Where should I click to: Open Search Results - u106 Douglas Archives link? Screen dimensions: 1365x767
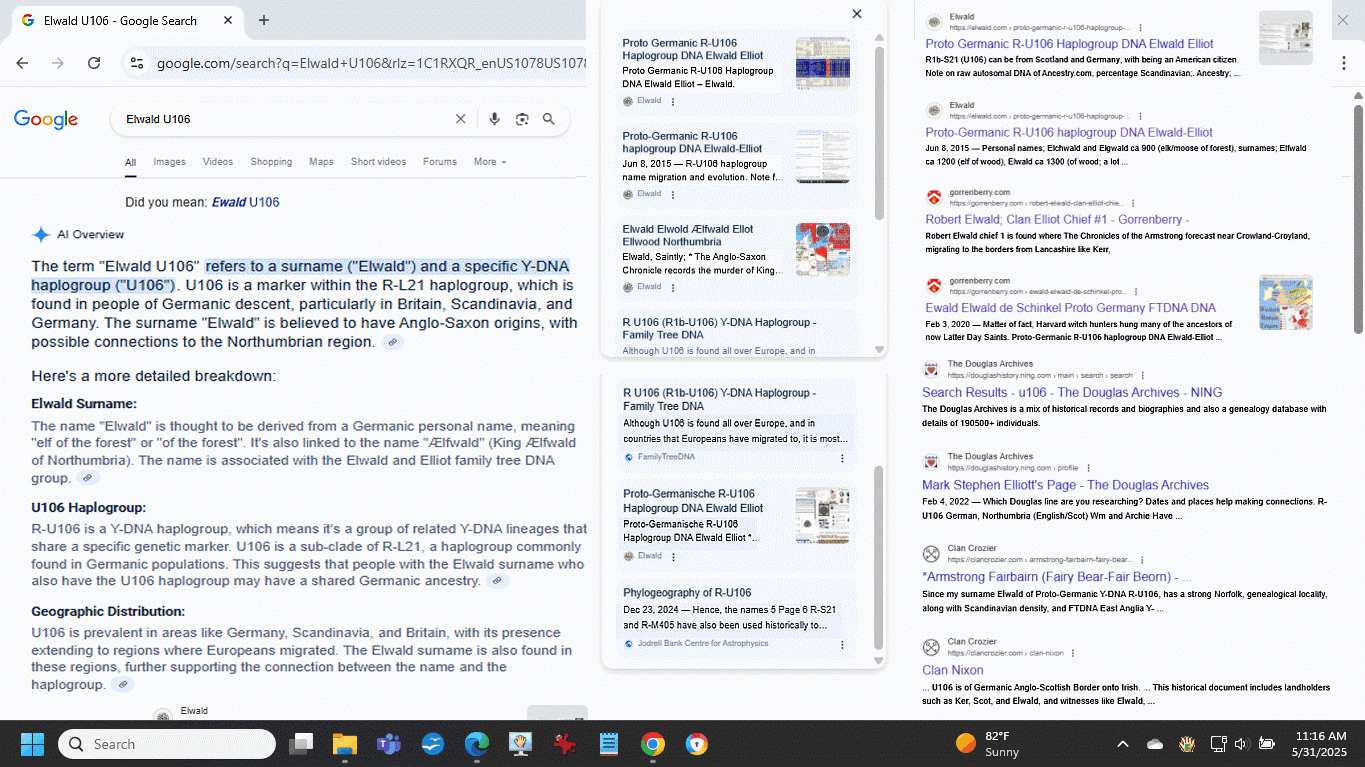[1072, 392]
